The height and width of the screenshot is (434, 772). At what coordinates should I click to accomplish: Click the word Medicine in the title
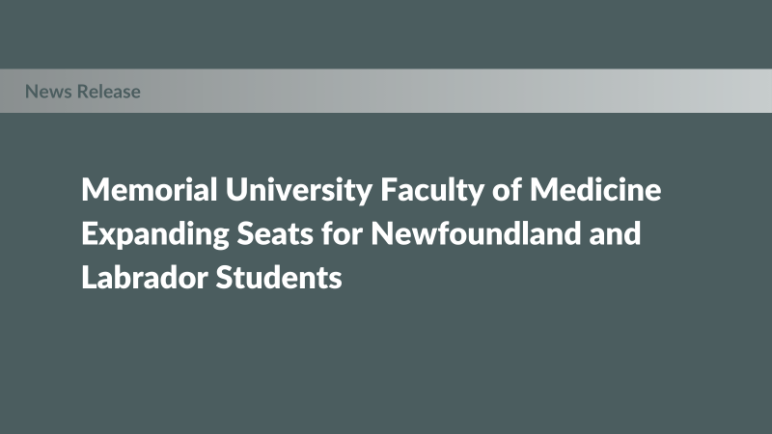pos(595,190)
